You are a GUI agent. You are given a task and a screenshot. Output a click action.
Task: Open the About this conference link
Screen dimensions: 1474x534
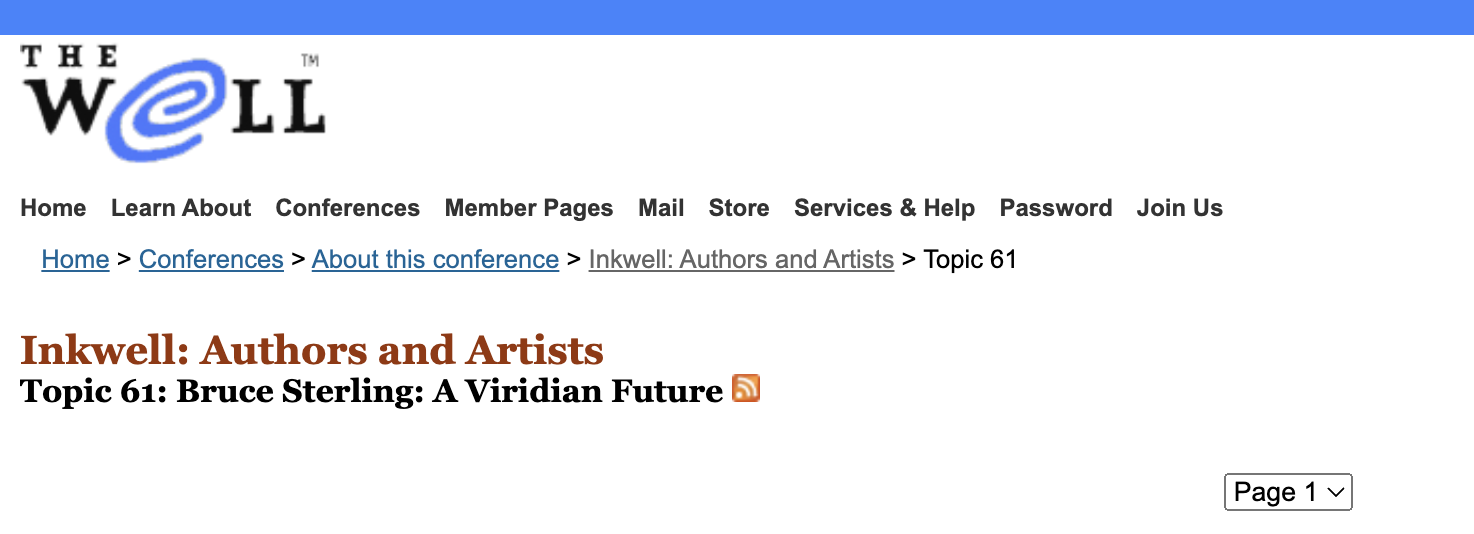[x=435, y=260]
